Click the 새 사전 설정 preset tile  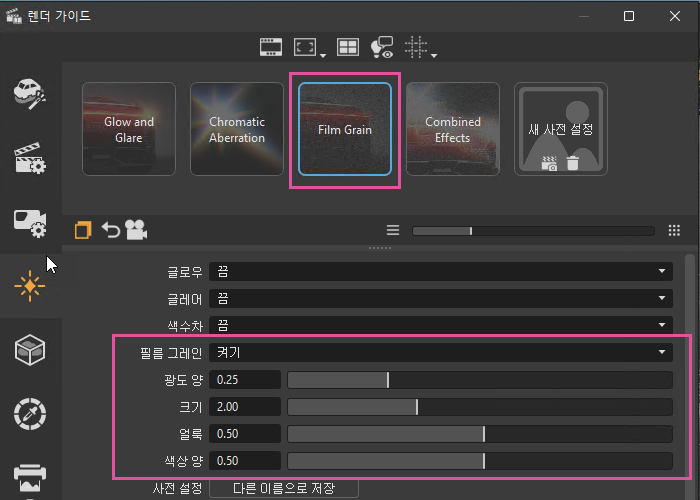coord(561,129)
